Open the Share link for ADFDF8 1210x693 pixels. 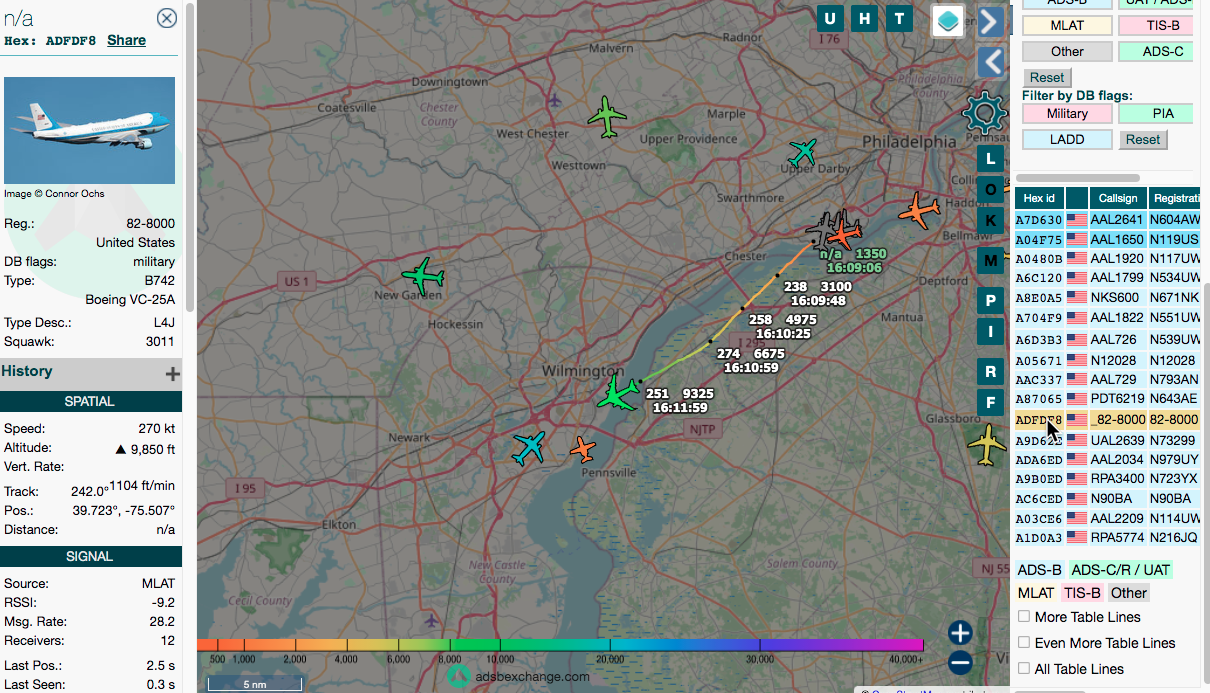tap(126, 40)
